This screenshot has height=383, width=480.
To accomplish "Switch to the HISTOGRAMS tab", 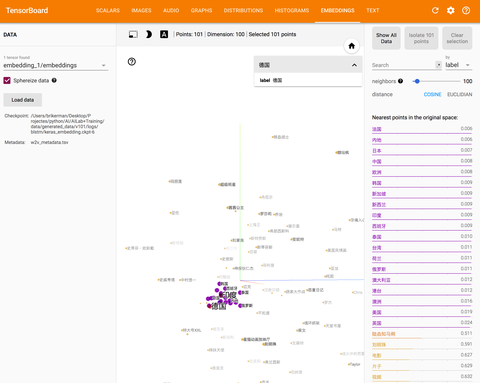I will tap(292, 10).
